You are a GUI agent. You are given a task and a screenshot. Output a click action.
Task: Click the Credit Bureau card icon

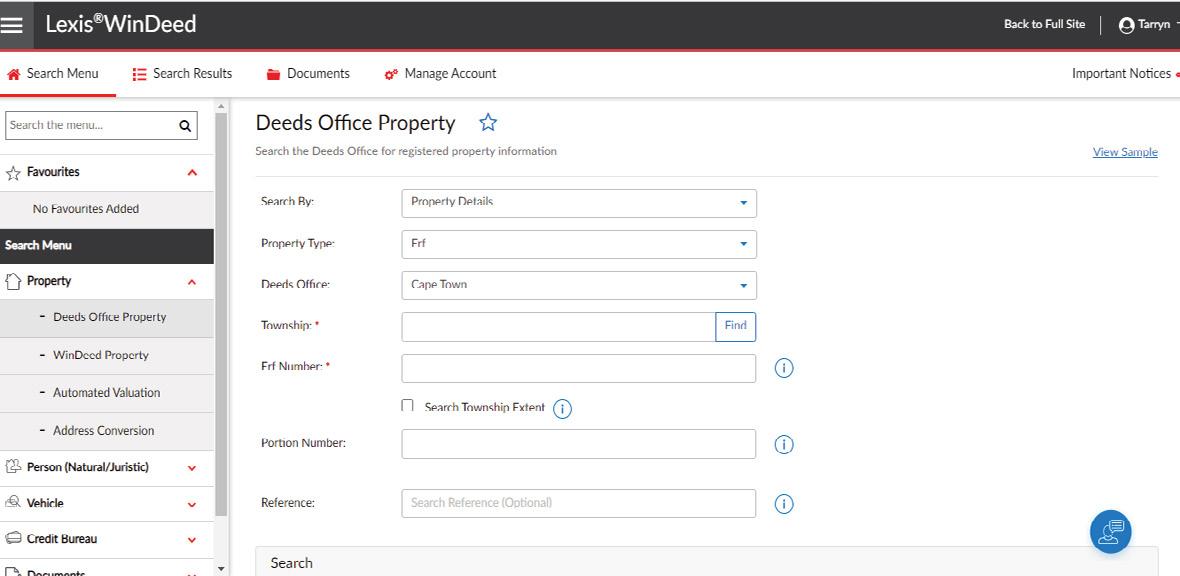(x=13, y=538)
